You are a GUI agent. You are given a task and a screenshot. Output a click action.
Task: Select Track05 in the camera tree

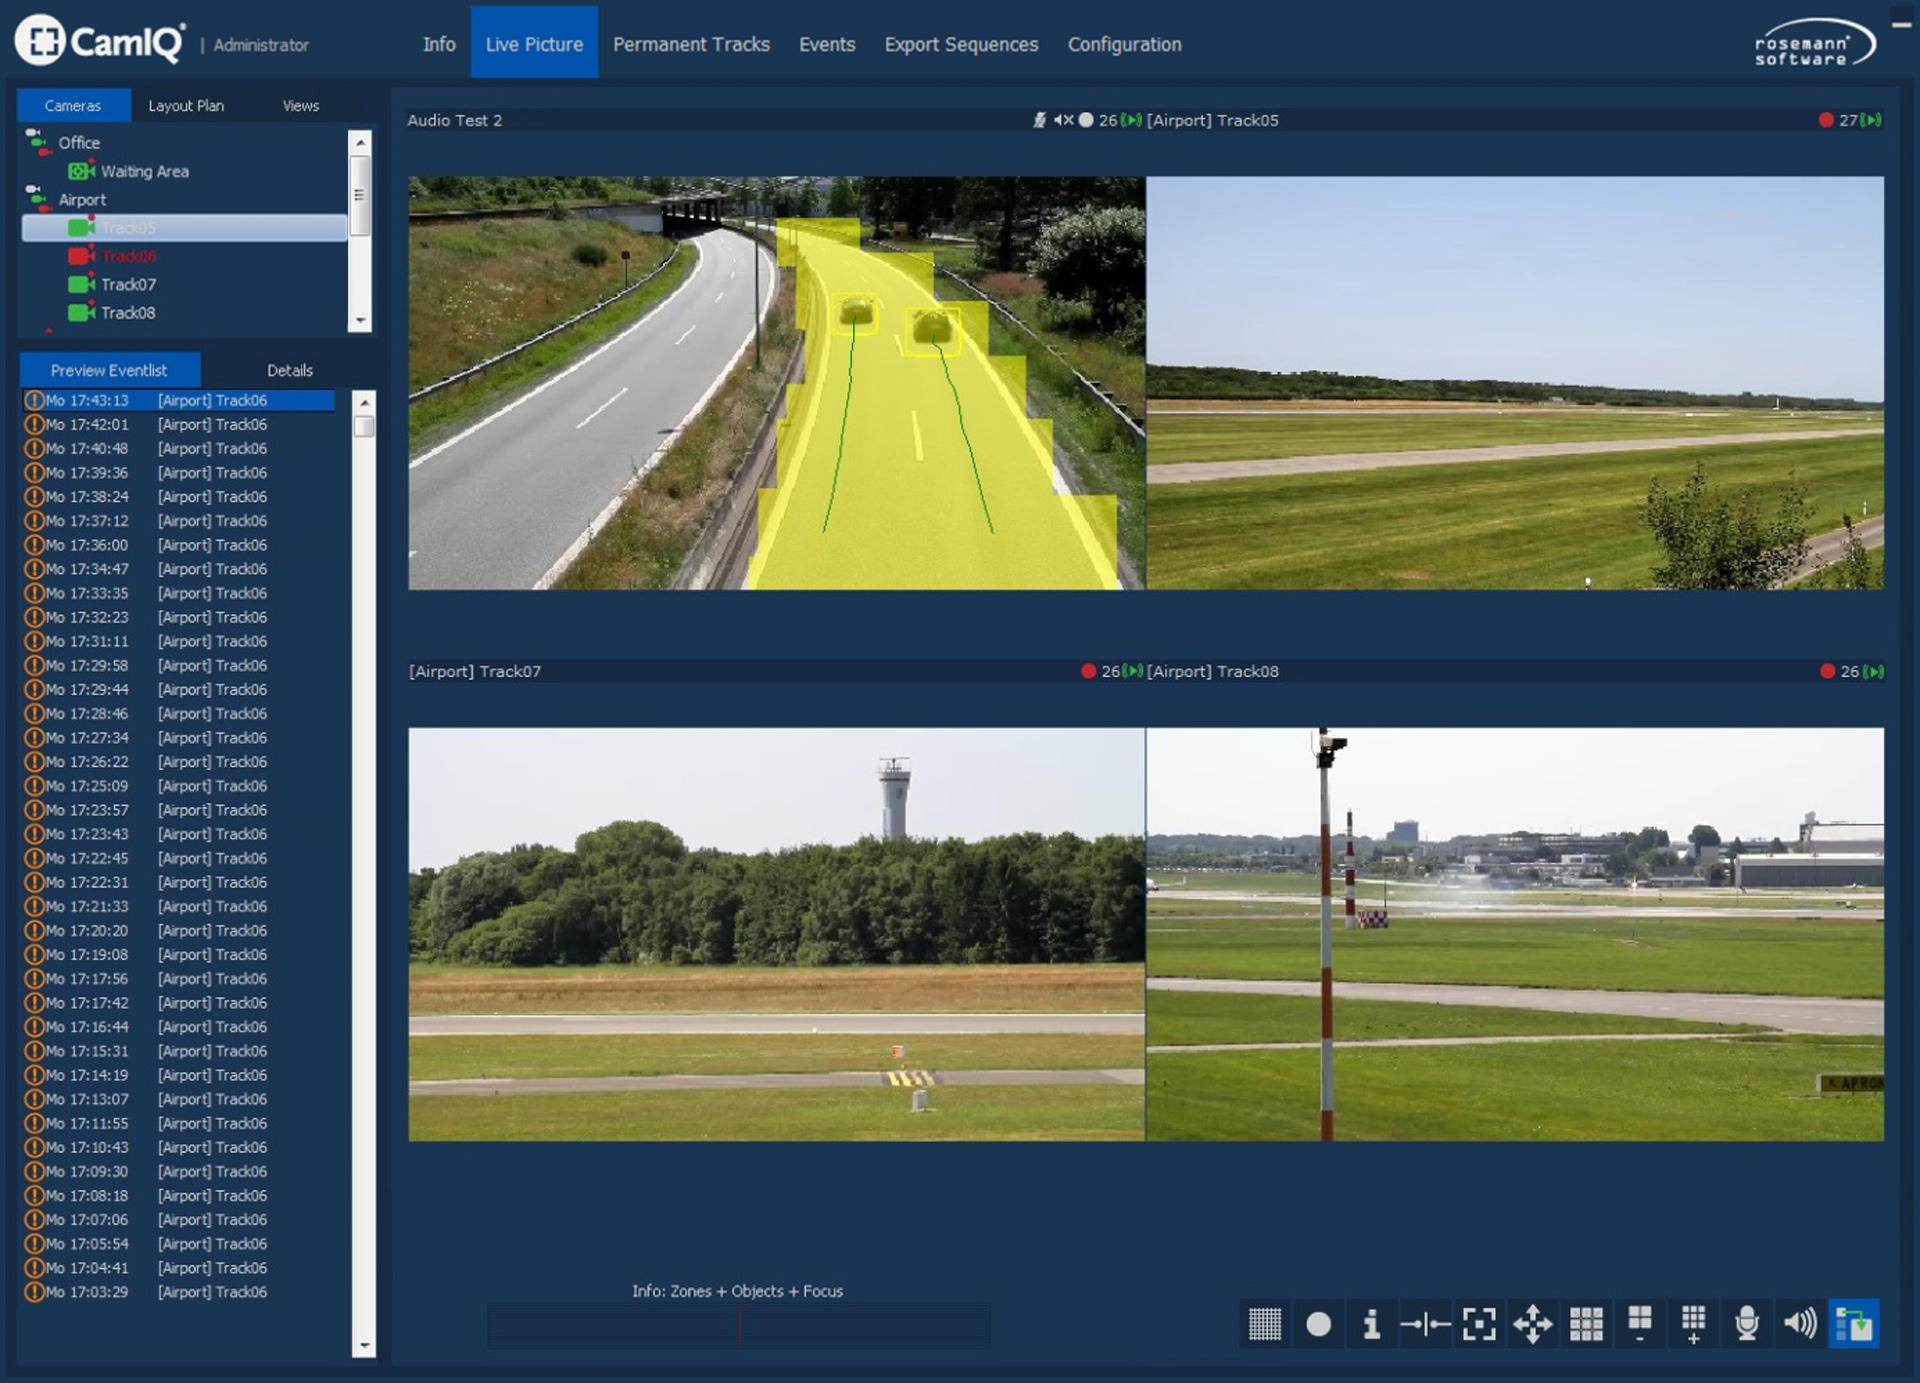[x=185, y=228]
